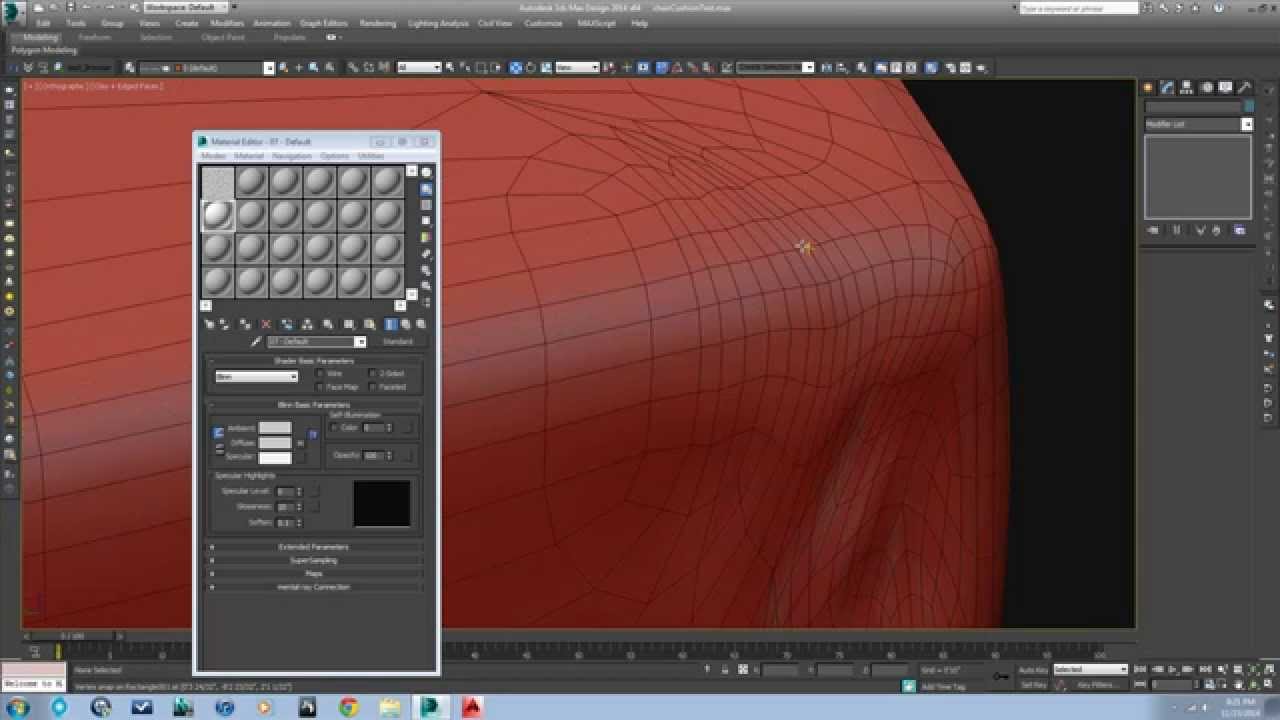Open Chrome from the Windows taskbar

348,707
